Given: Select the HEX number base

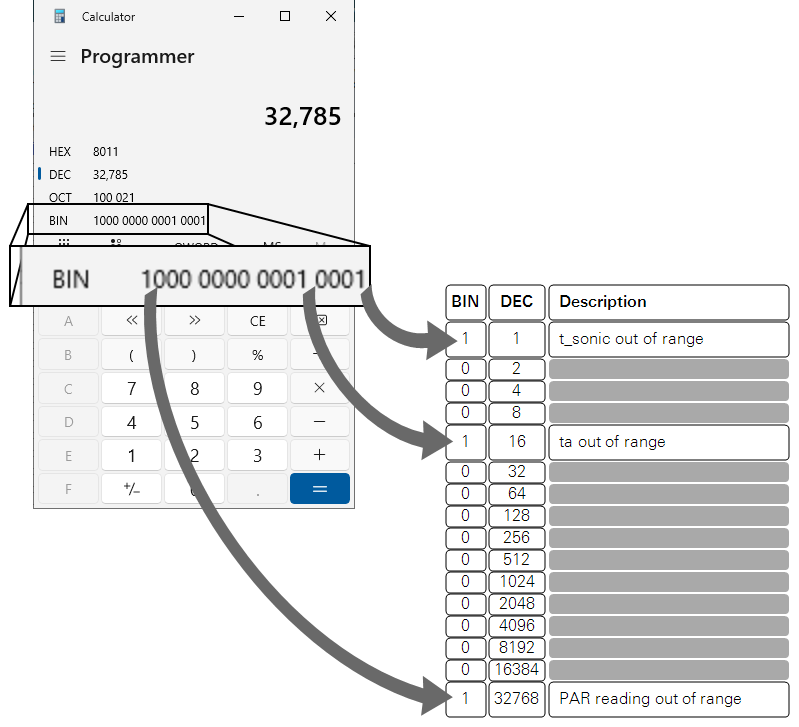Looking at the screenshot, I should point(61,152).
